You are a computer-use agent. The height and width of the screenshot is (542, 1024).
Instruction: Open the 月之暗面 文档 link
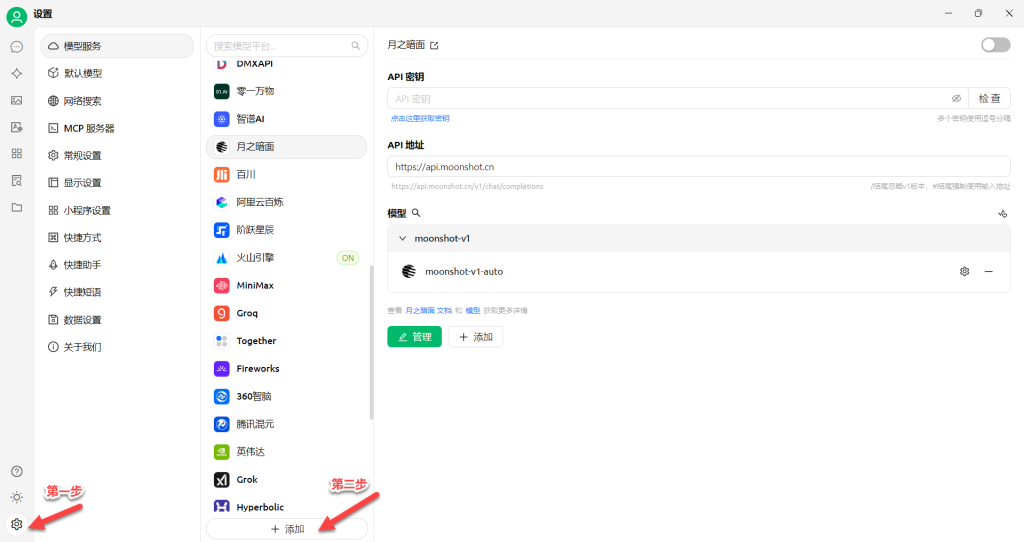coord(428,311)
